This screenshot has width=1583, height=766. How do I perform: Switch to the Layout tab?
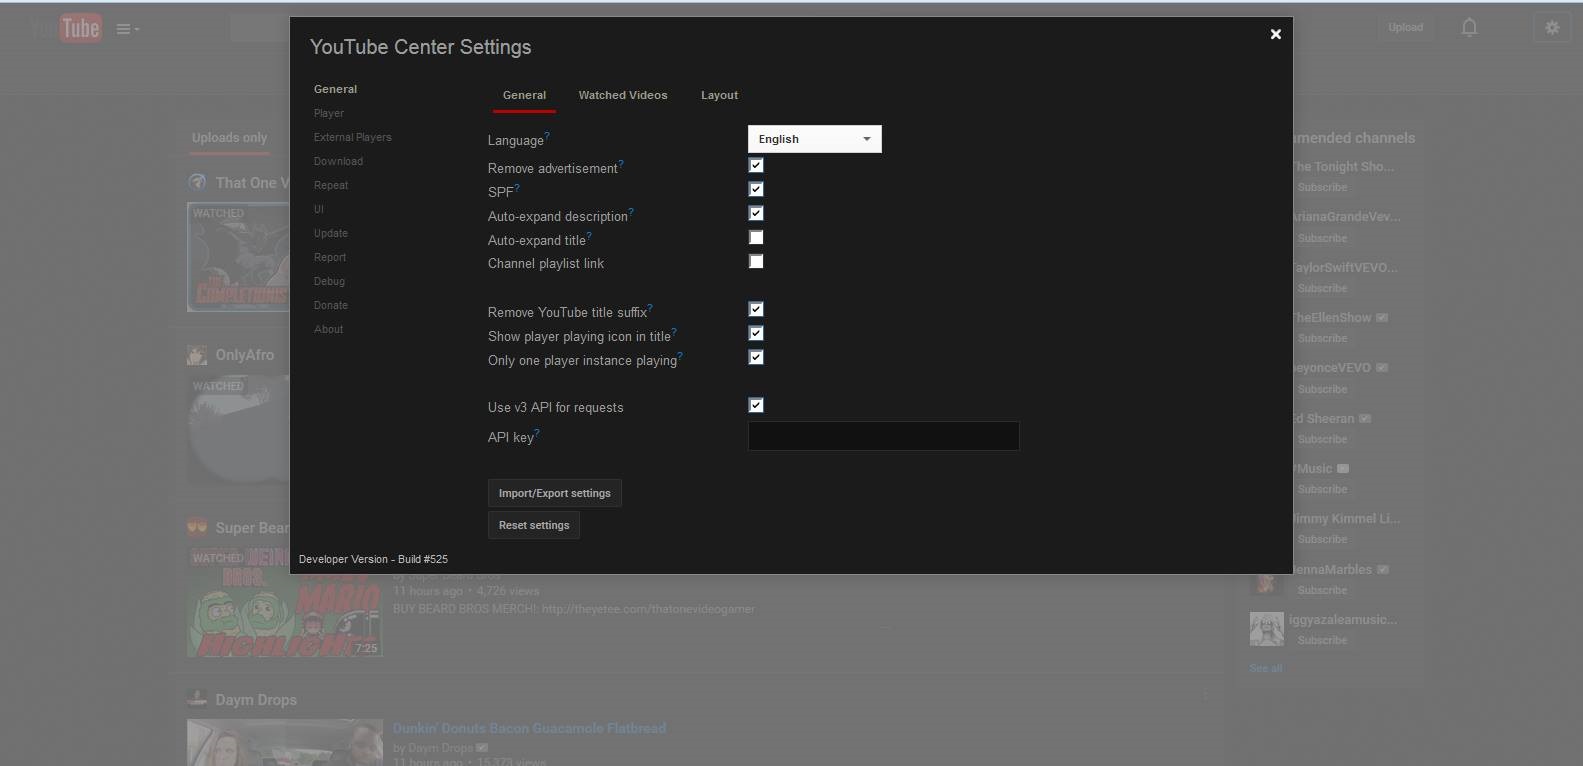[x=719, y=95]
